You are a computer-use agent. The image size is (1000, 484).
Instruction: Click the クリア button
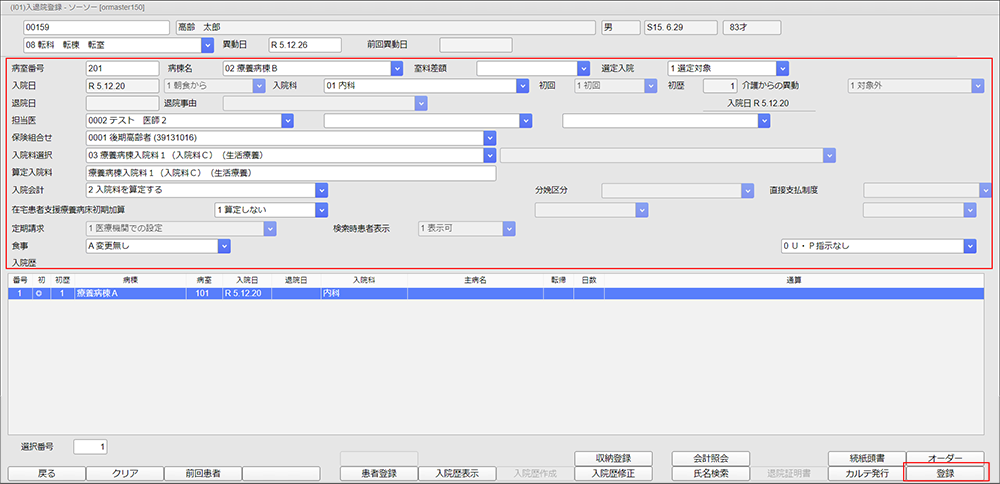coord(125,473)
